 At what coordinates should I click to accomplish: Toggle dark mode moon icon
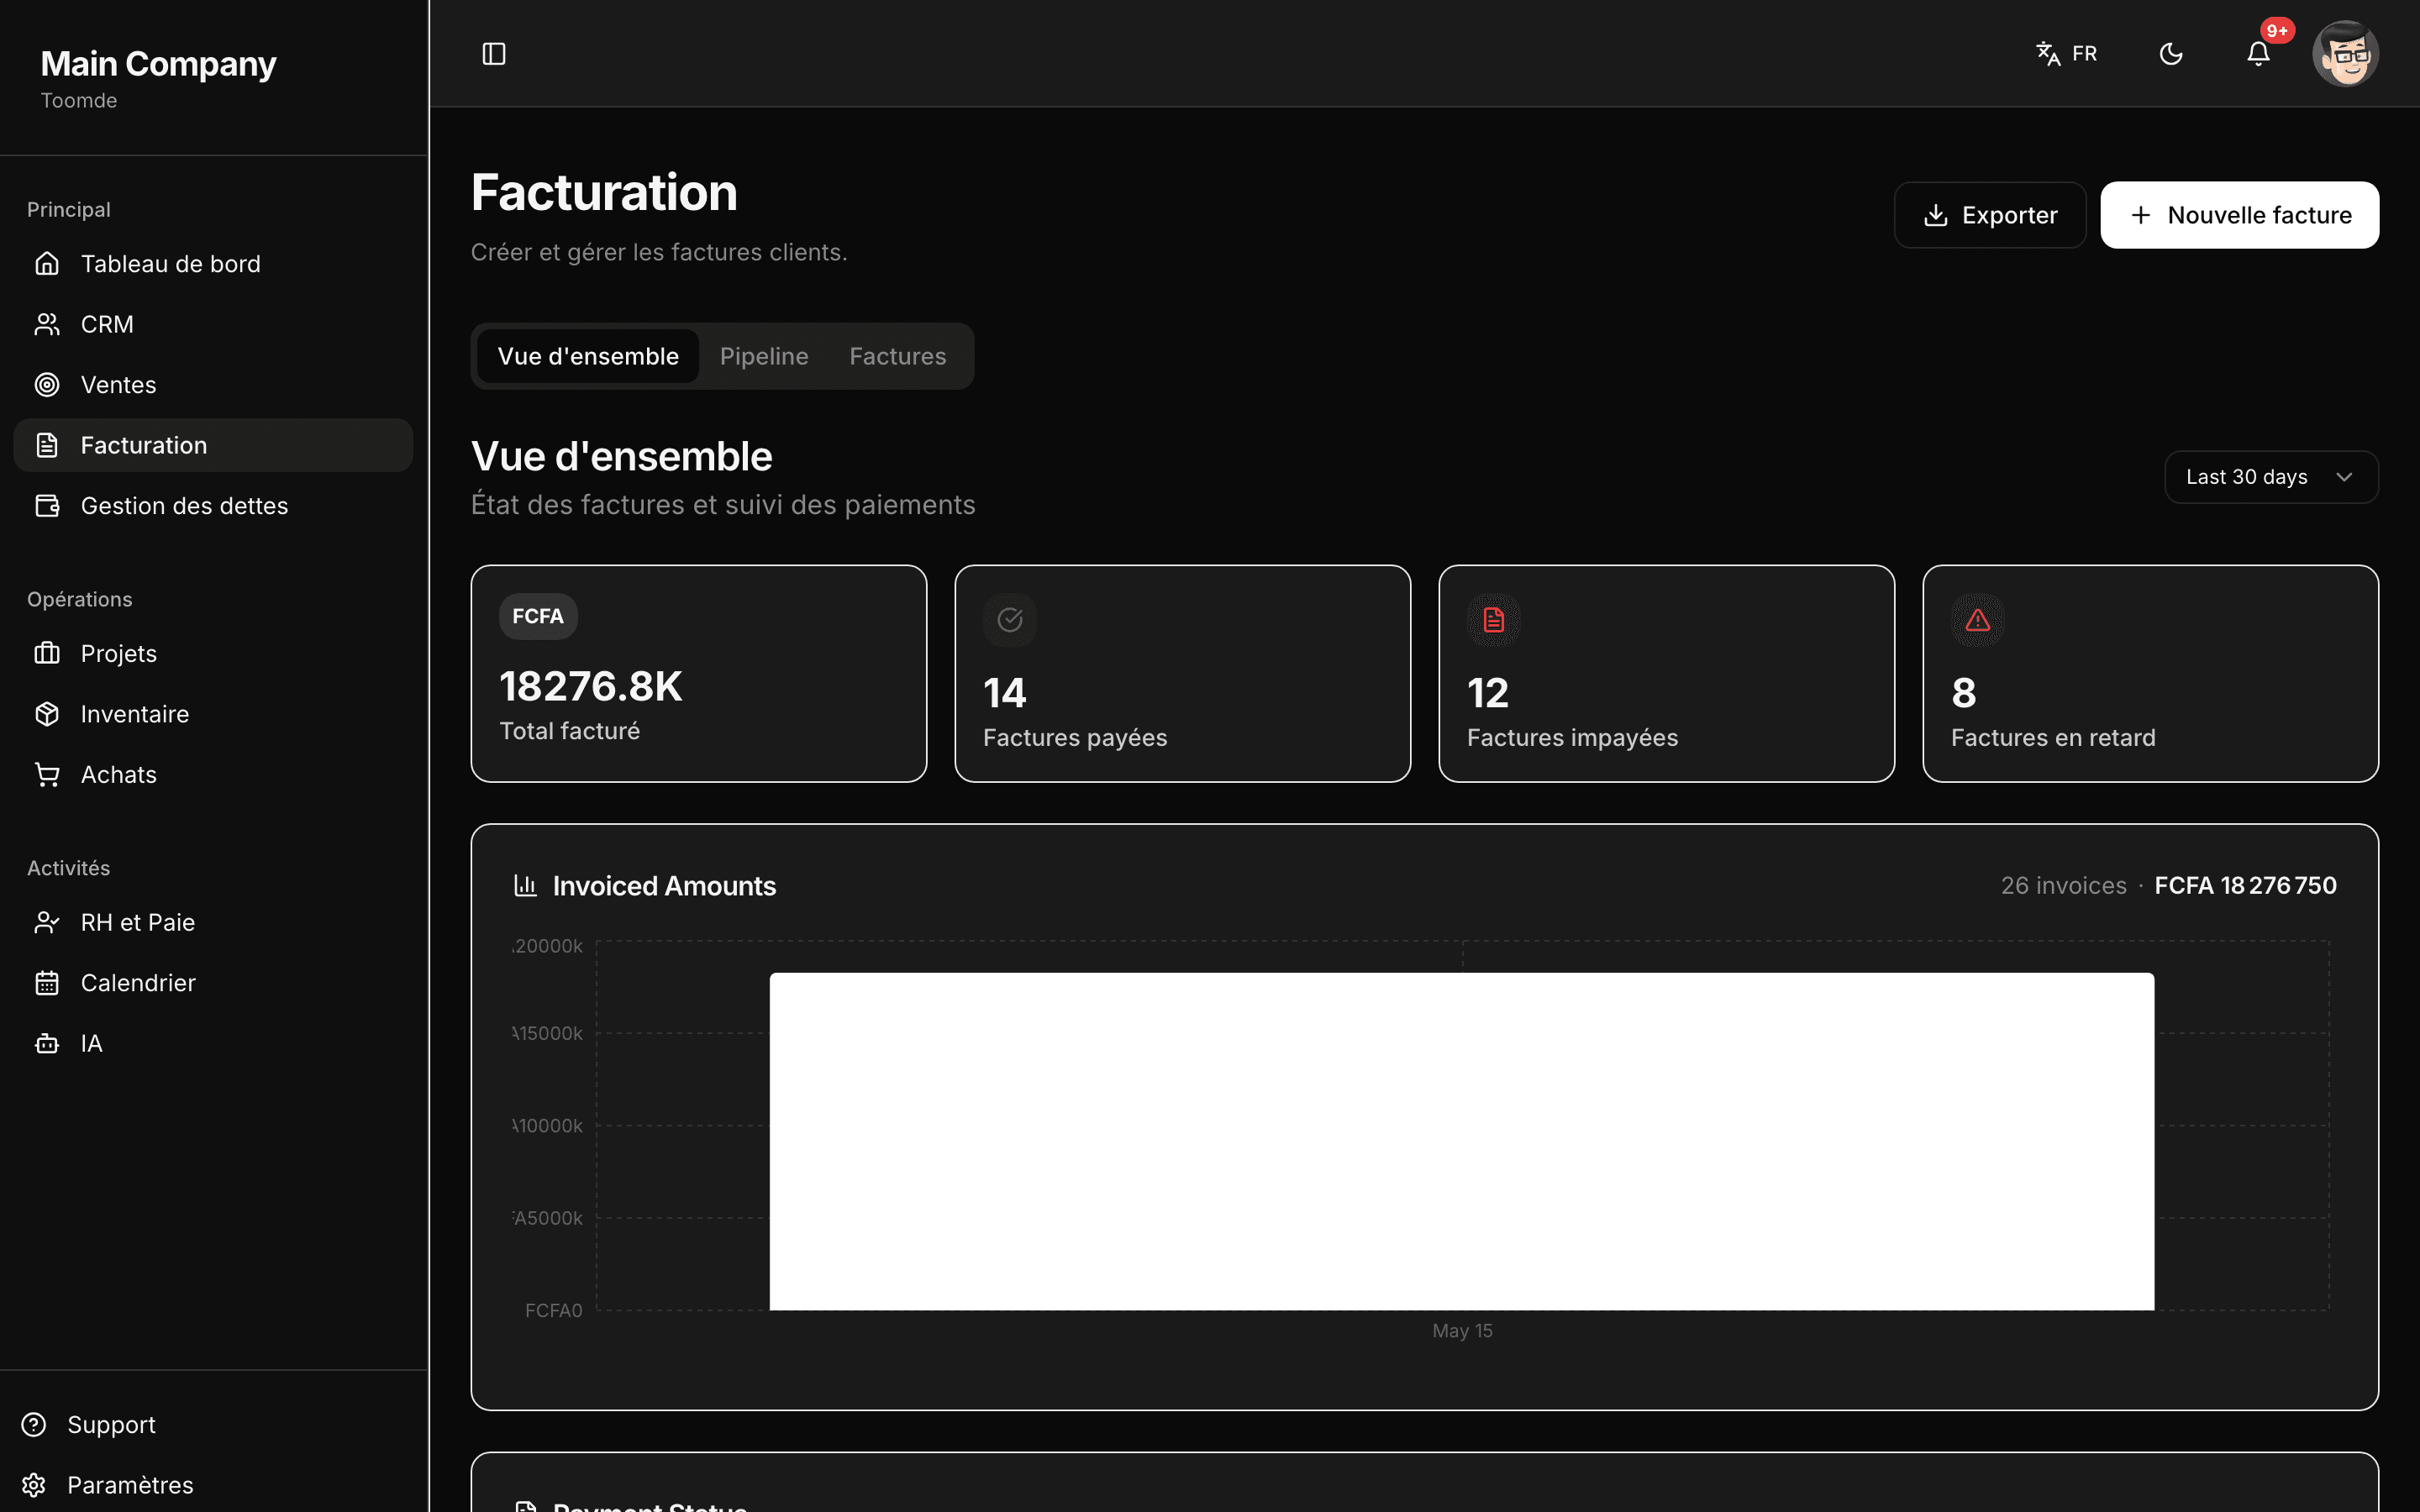(x=2171, y=54)
